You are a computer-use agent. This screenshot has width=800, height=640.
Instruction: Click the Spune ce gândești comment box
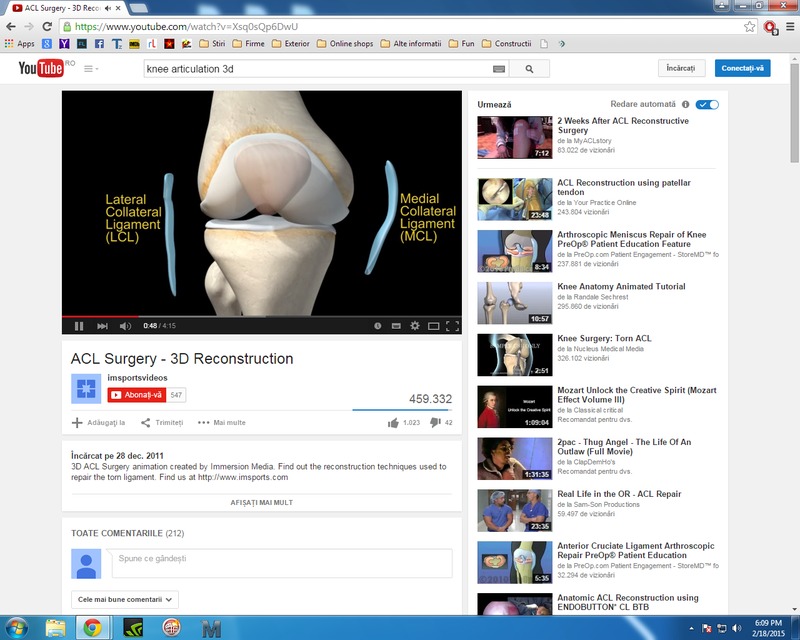tap(282, 563)
